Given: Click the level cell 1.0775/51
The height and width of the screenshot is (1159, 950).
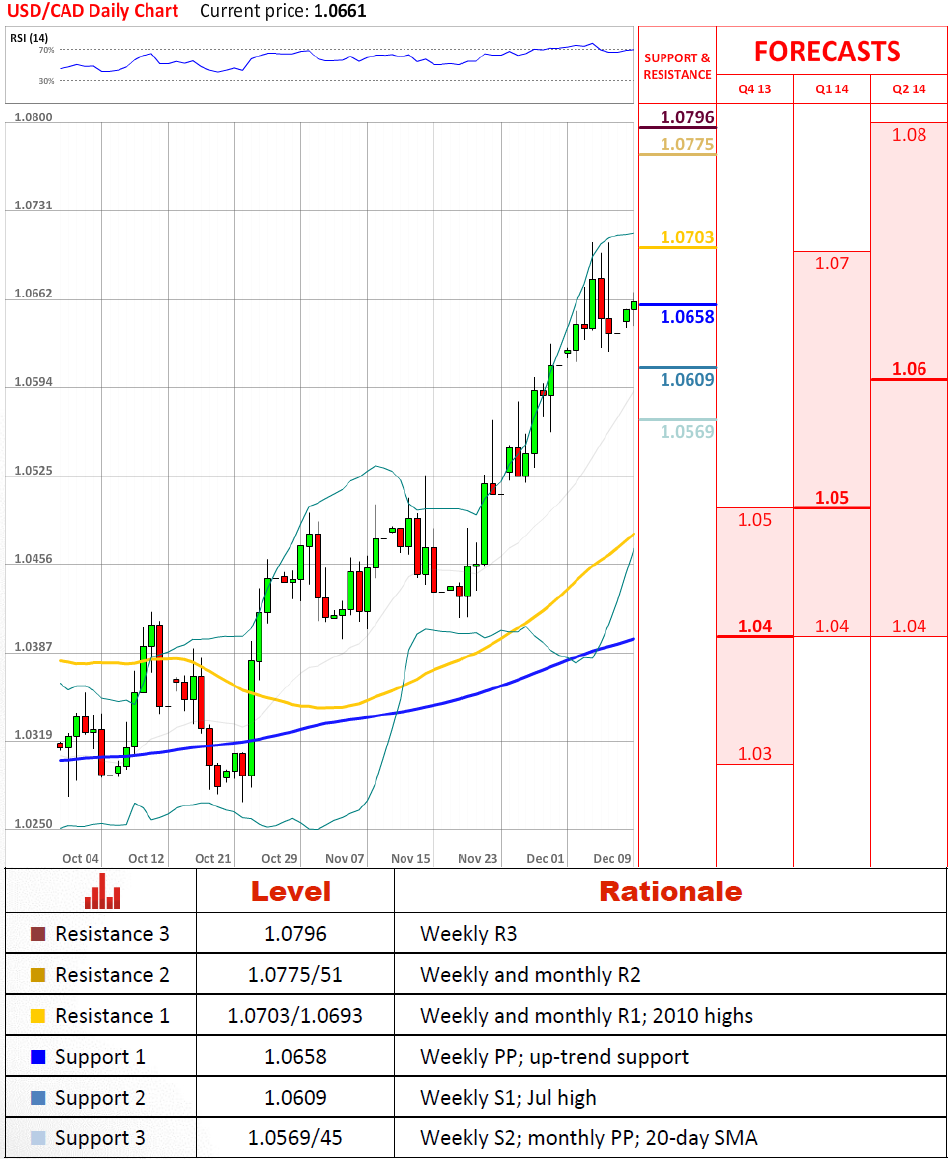Looking at the screenshot, I should tap(295, 975).
